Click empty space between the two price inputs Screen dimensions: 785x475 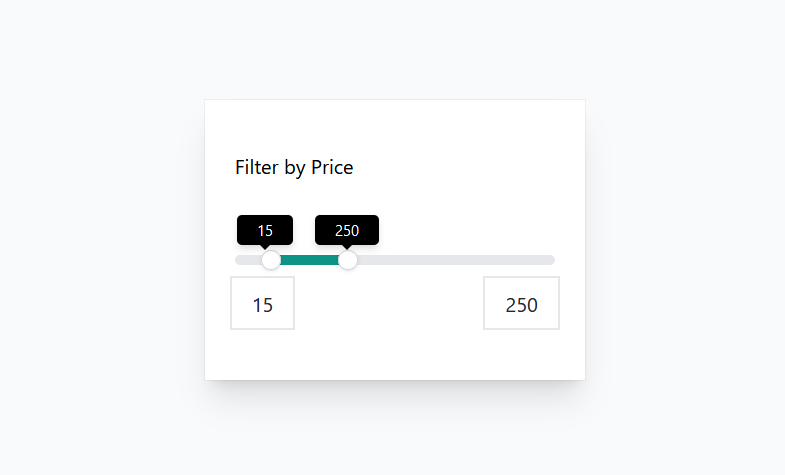tap(390, 304)
